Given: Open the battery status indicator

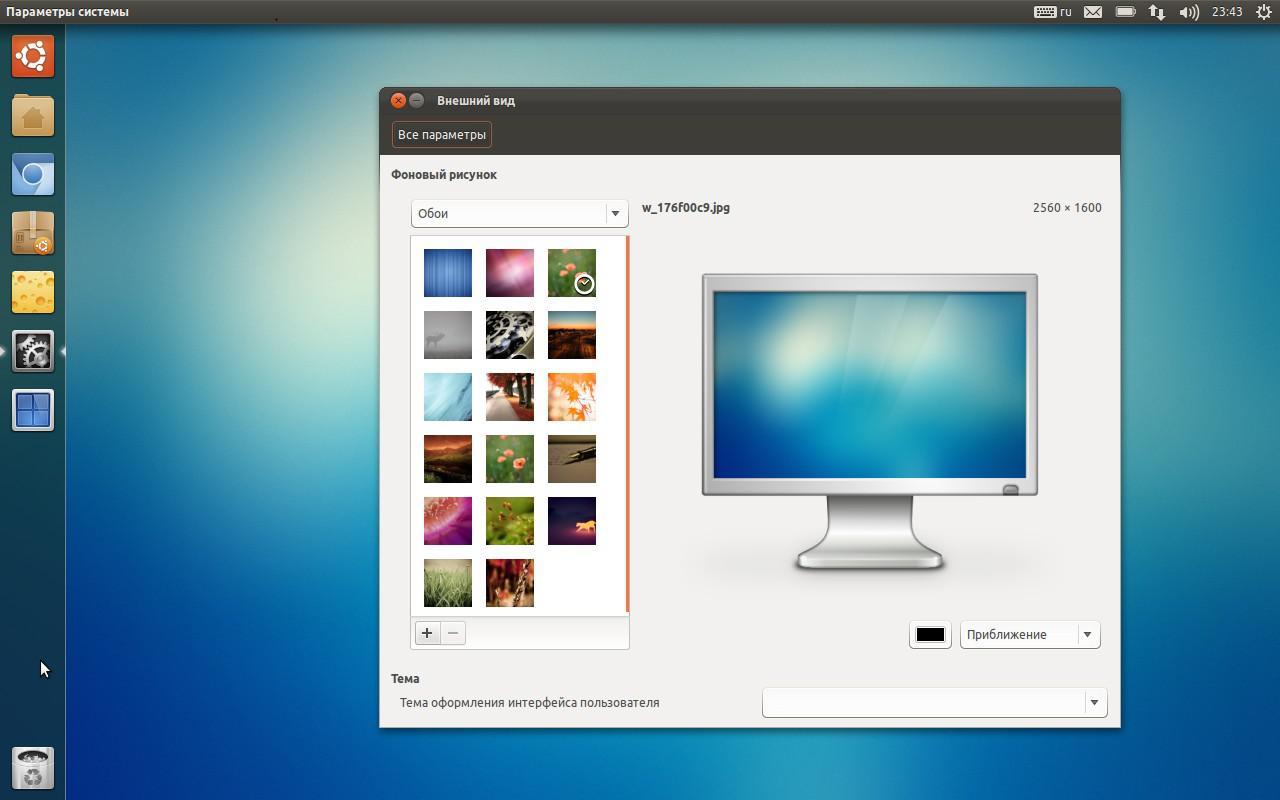Looking at the screenshot, I should click(1125, 12).
